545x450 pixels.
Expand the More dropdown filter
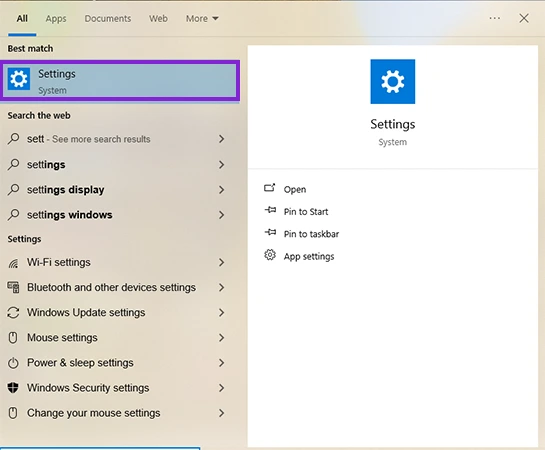pos(202,18)
